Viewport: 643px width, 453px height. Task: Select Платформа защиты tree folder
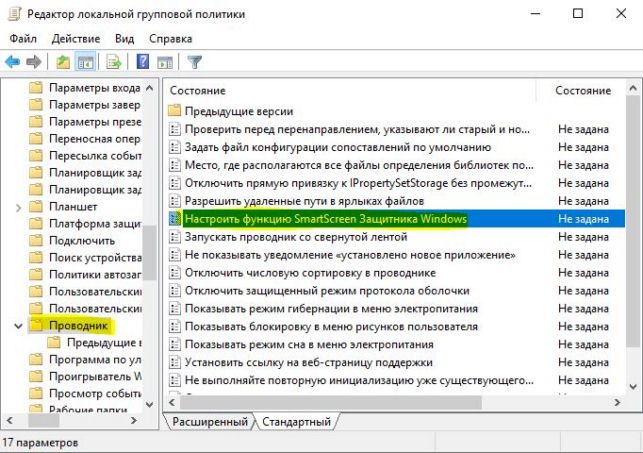[95, 223]
